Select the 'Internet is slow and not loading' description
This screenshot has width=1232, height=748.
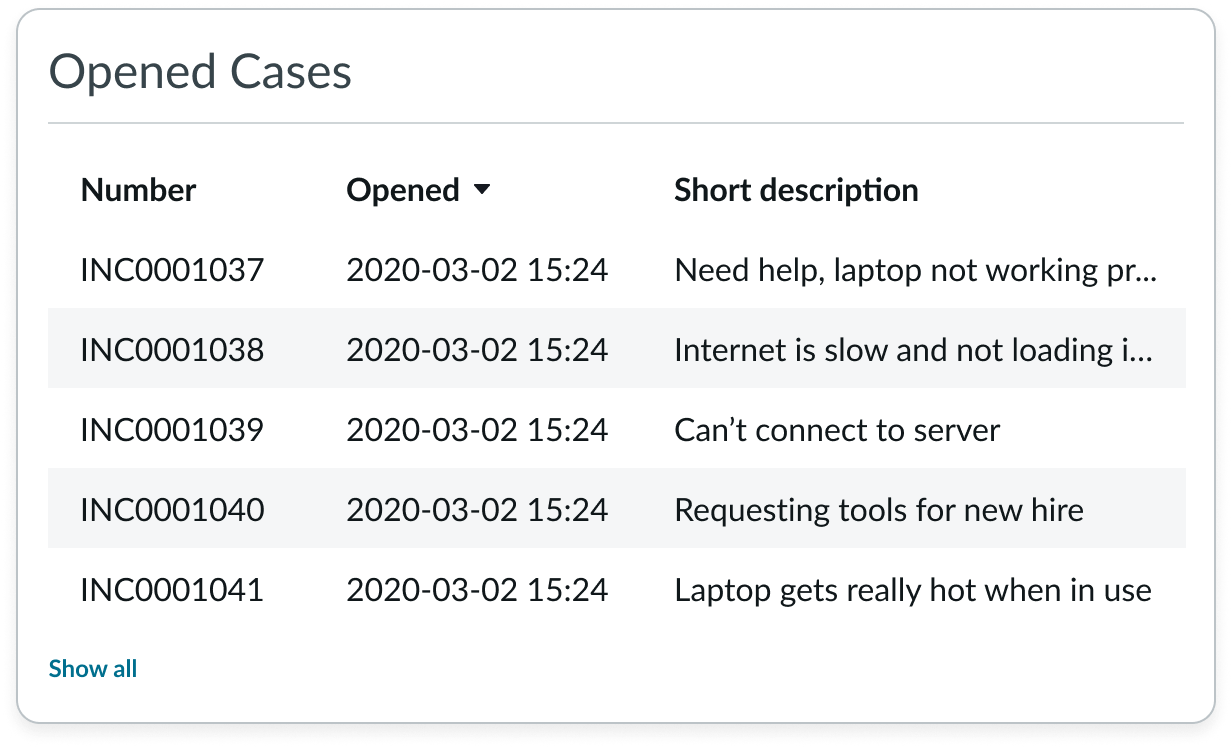[915, 350]
